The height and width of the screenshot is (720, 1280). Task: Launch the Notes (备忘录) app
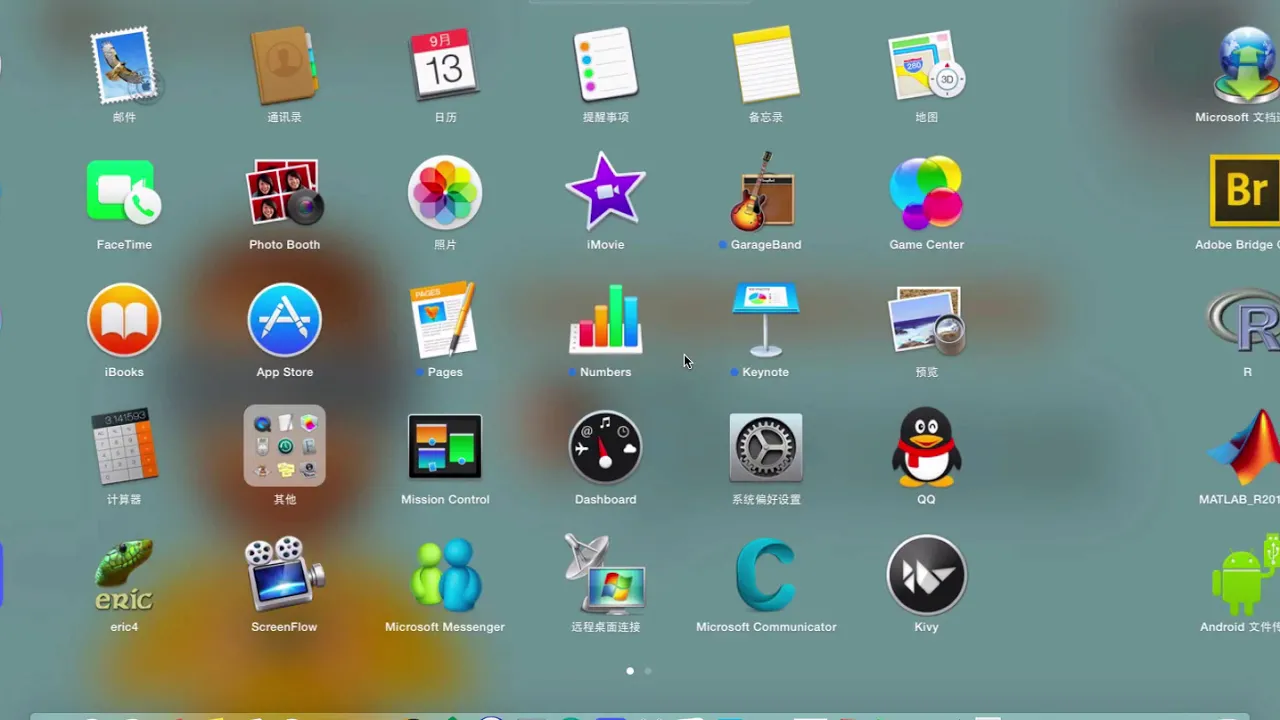point(766,66)
